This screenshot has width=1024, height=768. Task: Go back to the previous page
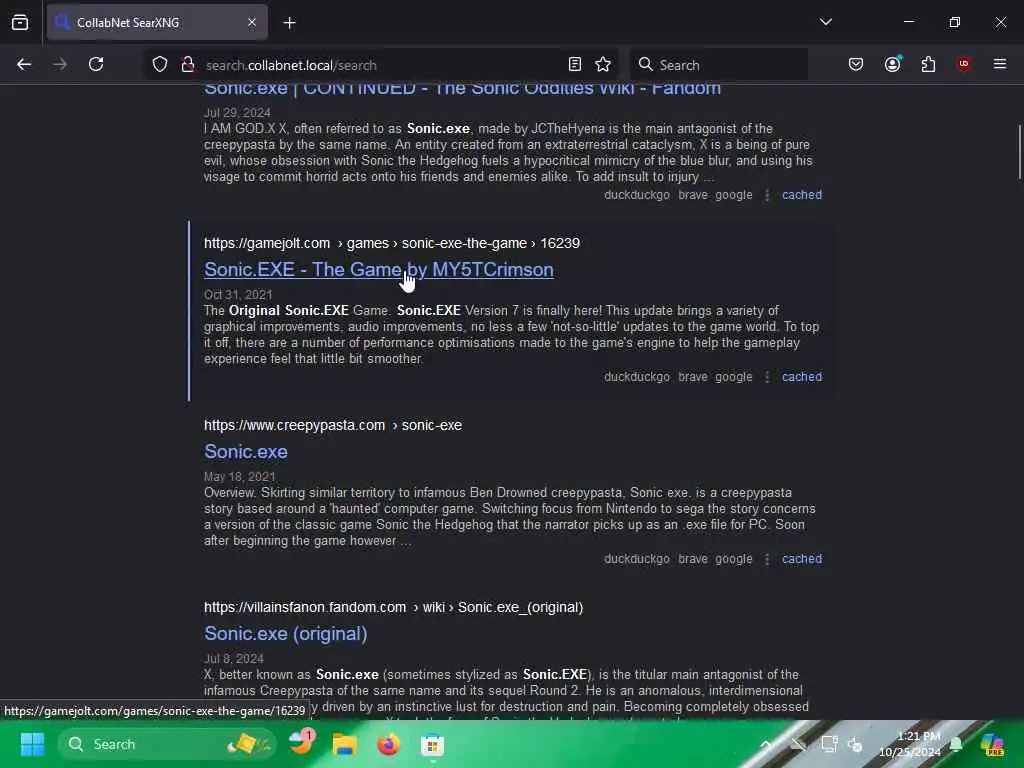pos(24,65)
